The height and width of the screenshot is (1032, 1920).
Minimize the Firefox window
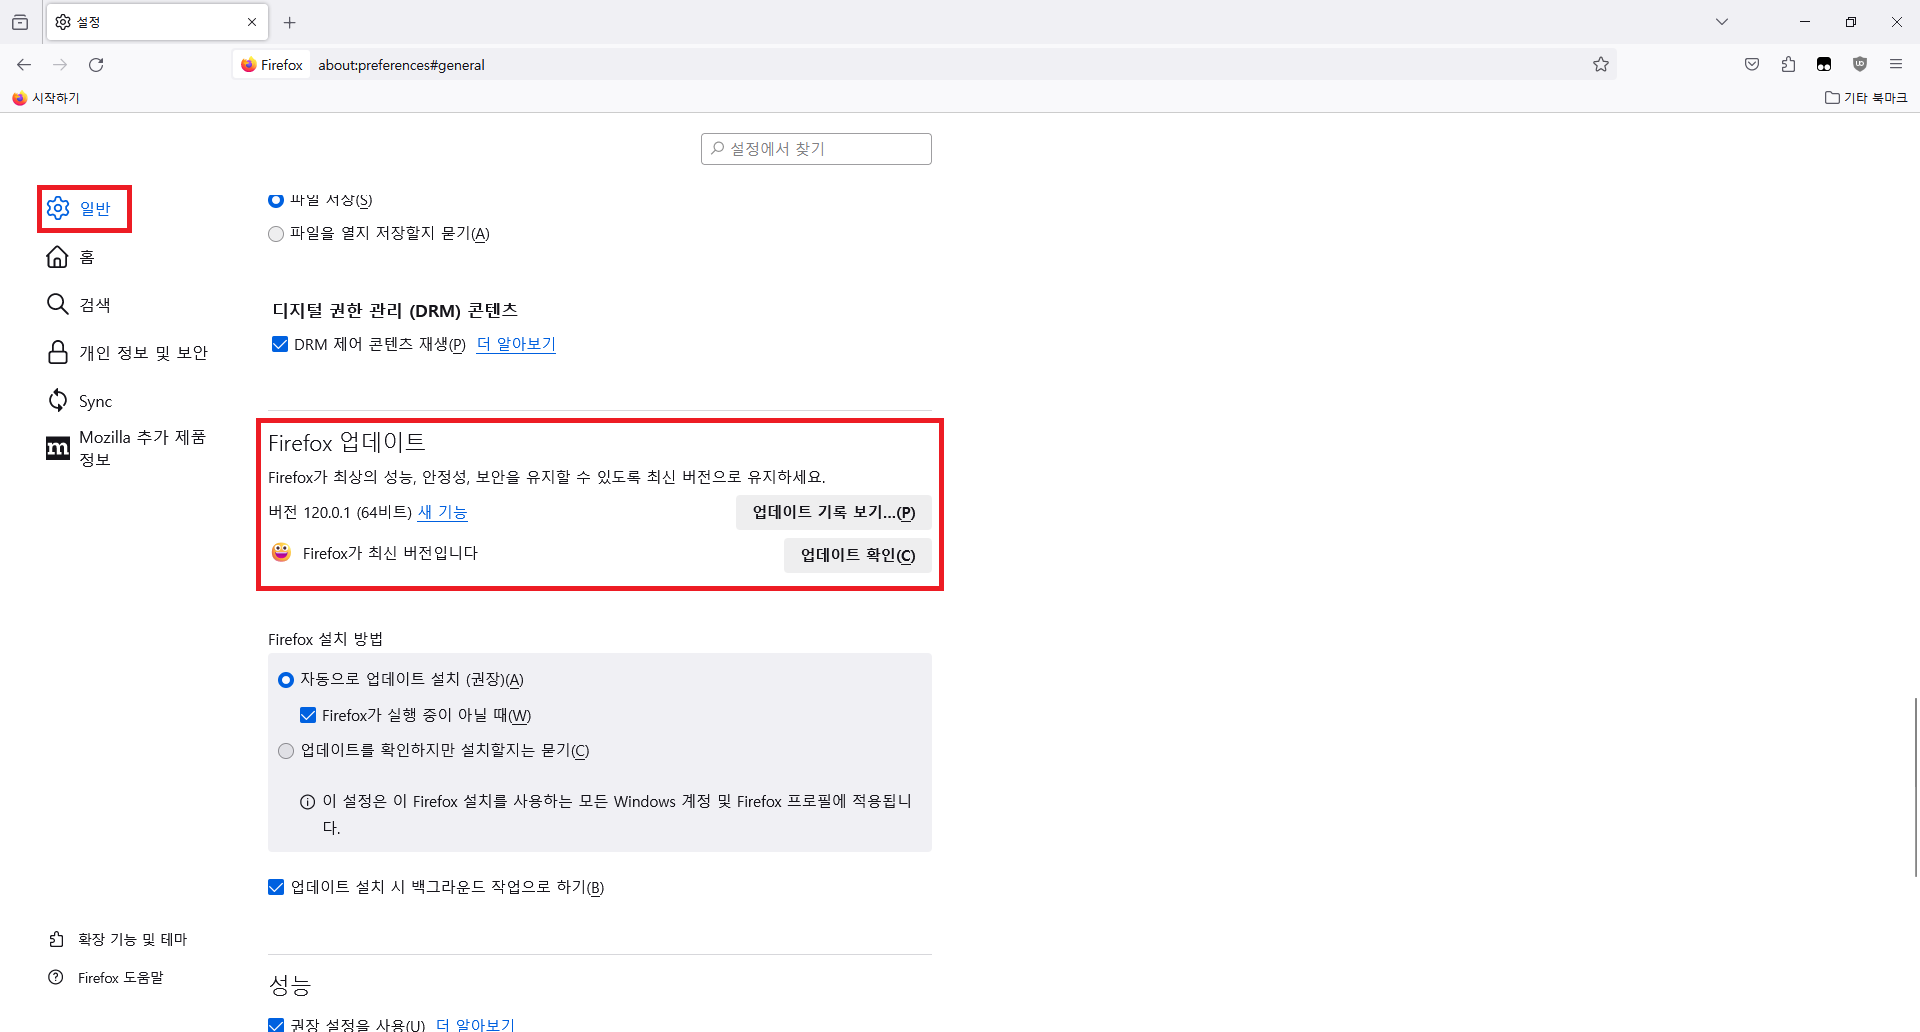[x=1805, y=22]
